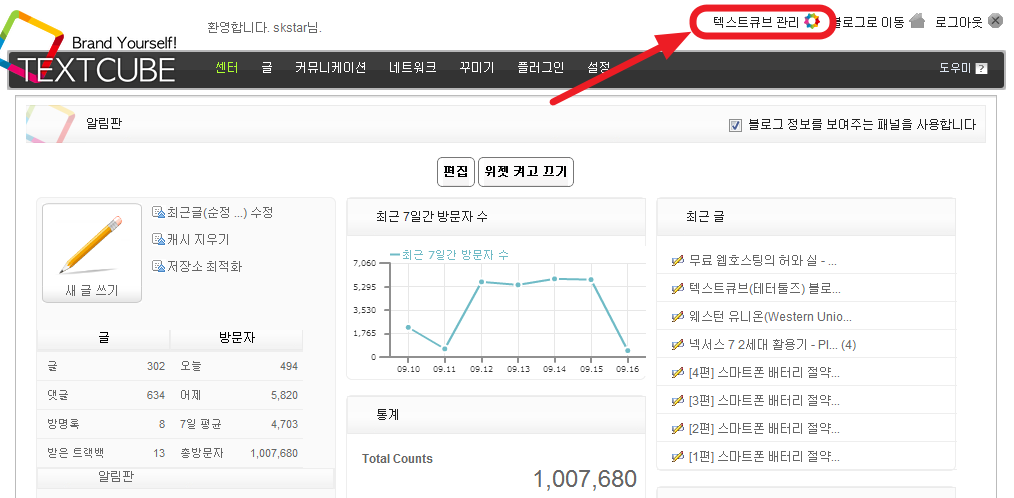1014x498 pixels.
Task: Click edit pencil icon for [2편] post
Action: [x=678, y=428]
